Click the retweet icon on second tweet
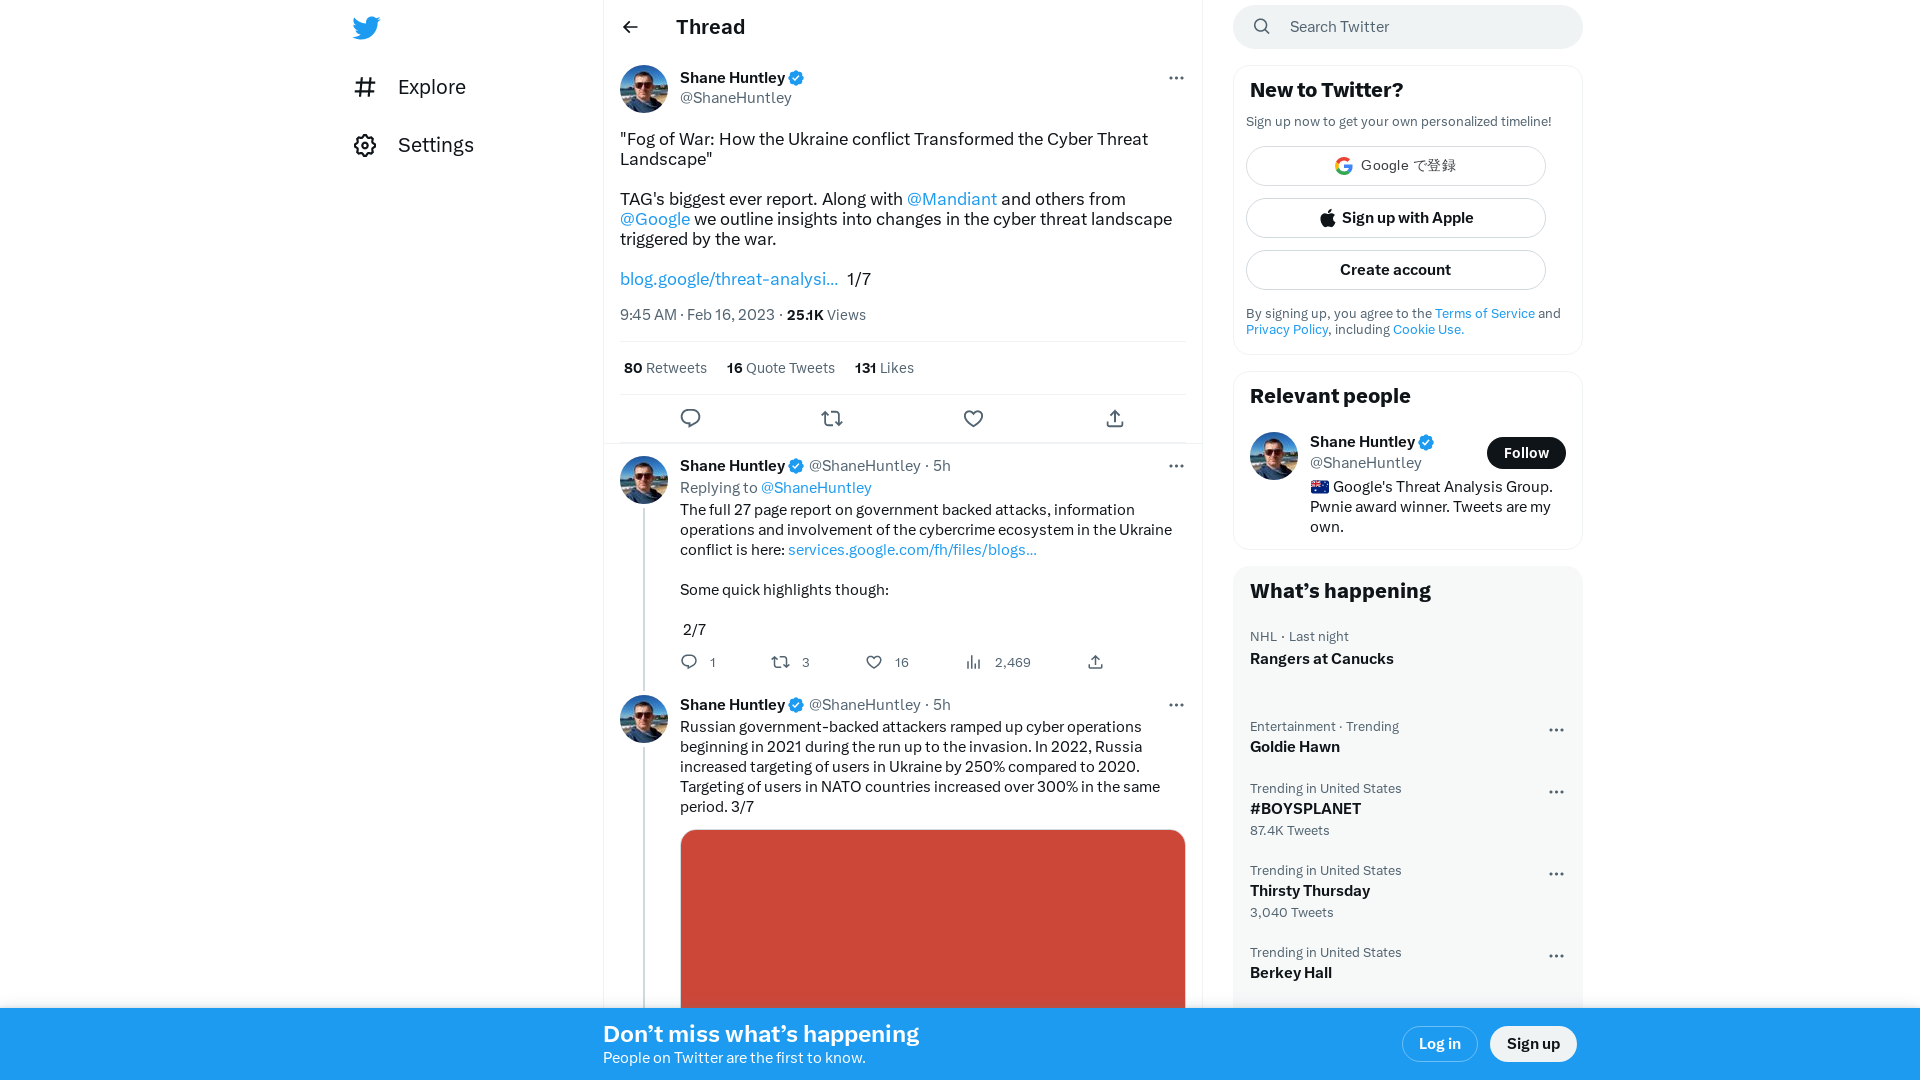 point(779,661)
